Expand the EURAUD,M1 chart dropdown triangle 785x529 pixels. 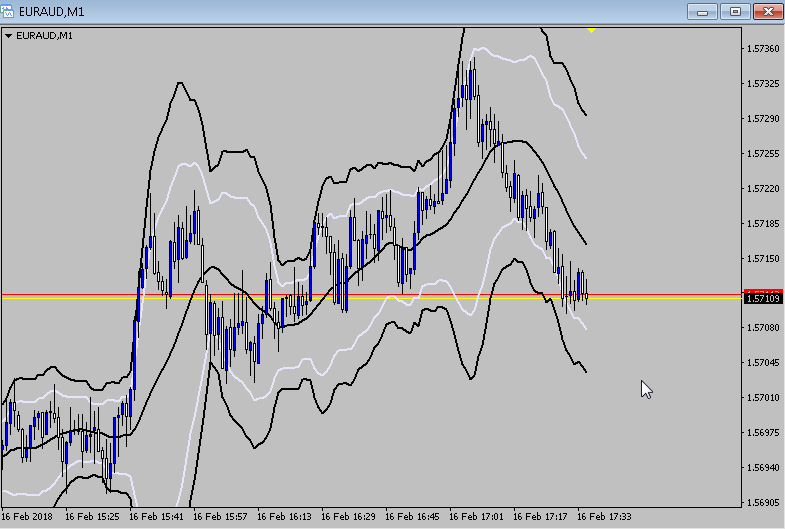pyautogui.click(x=8, y=36)
